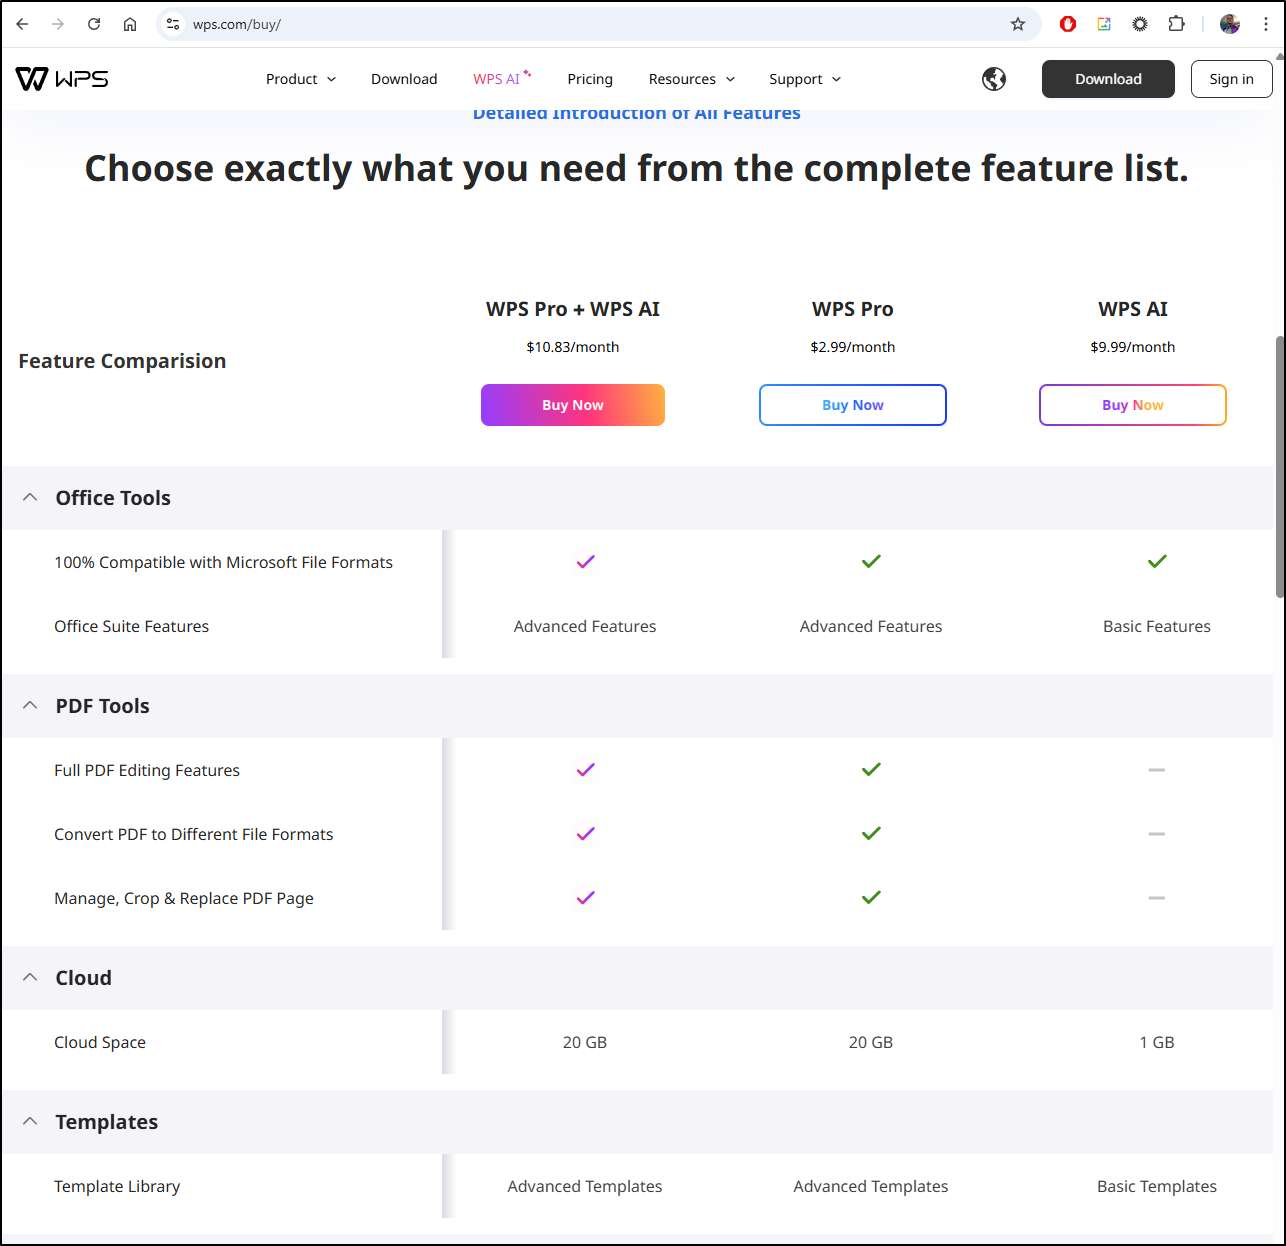The height and width of the screenshot is (1246, 1286).
Task: Open the Support dropdown menu
Action: point(805,79)
